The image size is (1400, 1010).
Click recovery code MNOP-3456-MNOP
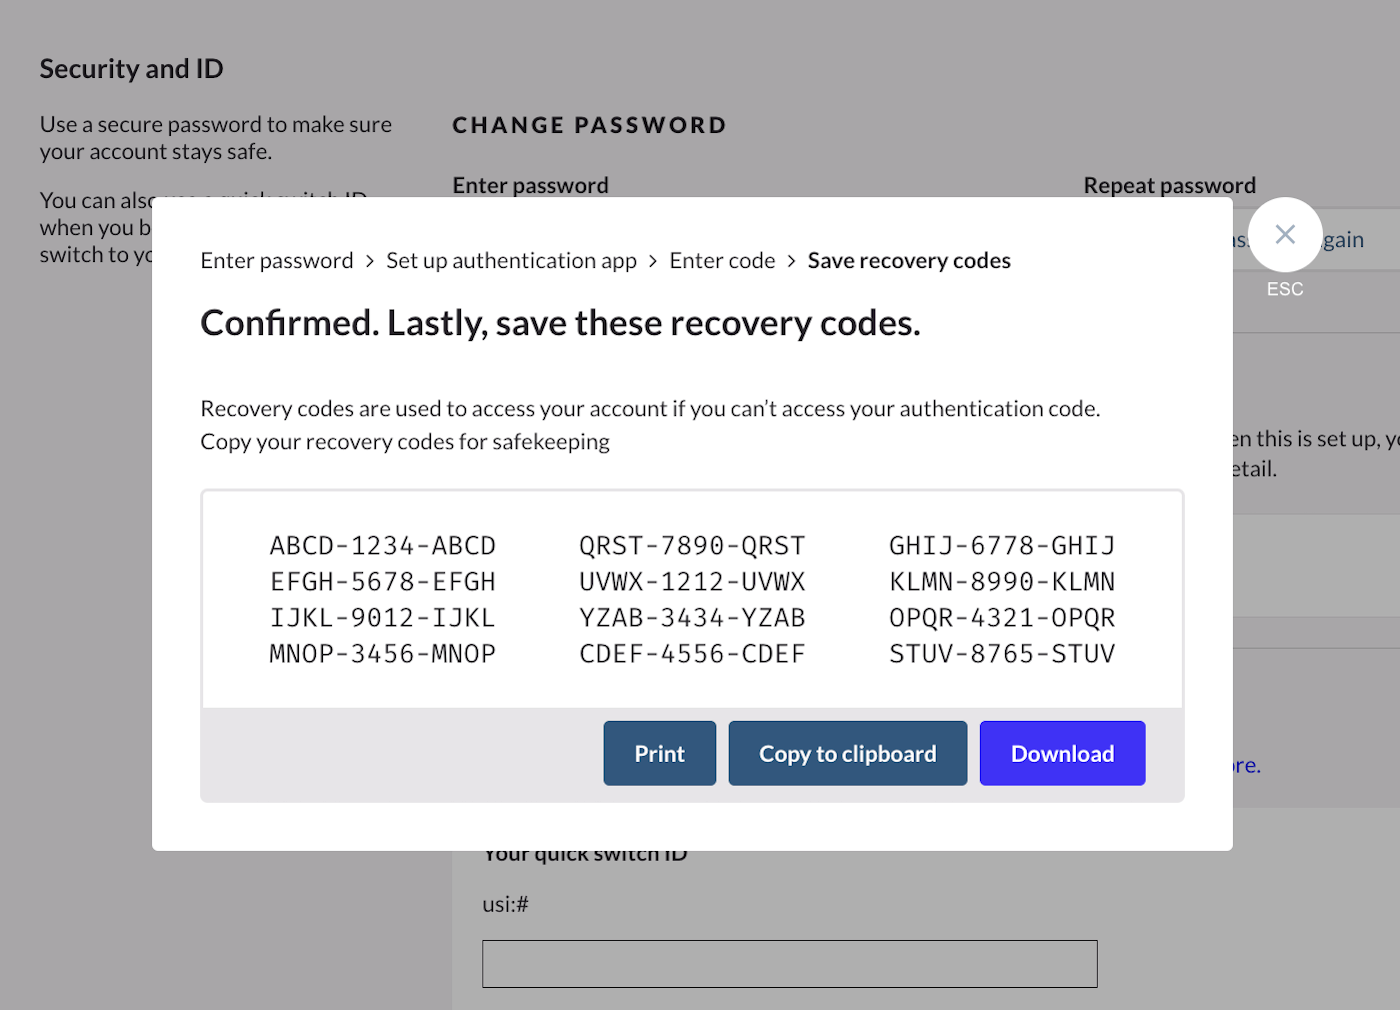[383, 654]
